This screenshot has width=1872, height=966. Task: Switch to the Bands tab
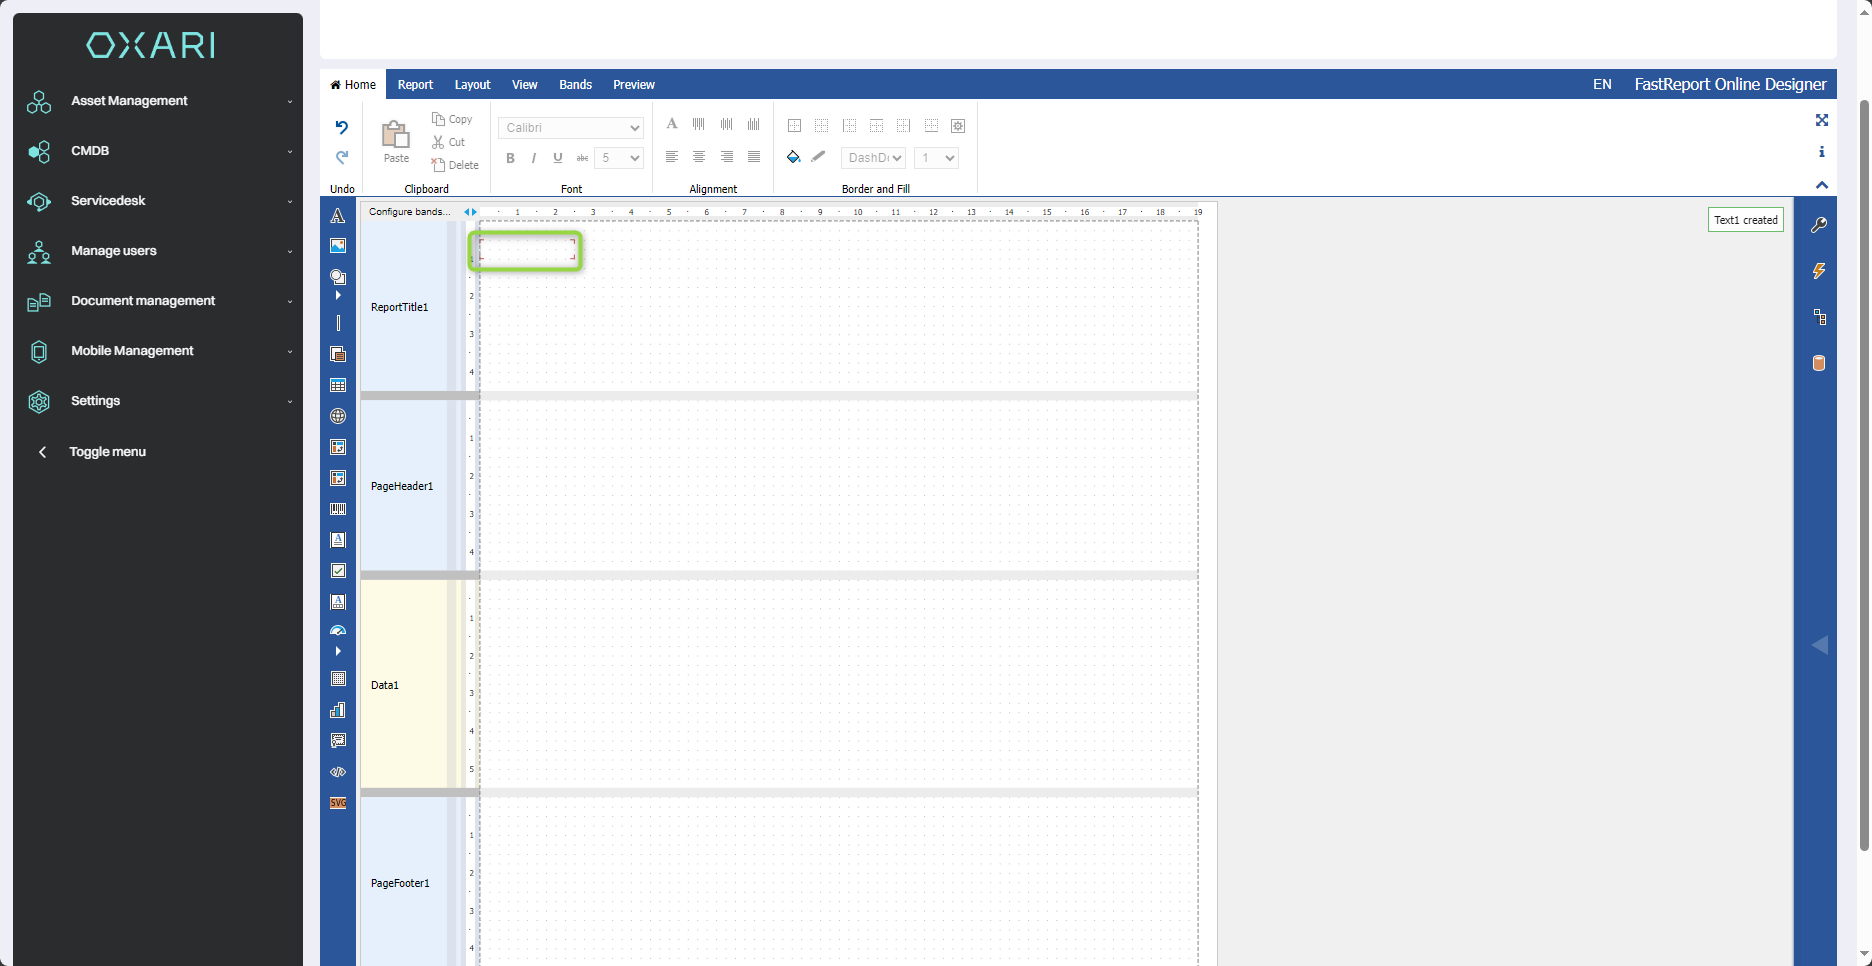click(575, 85)
